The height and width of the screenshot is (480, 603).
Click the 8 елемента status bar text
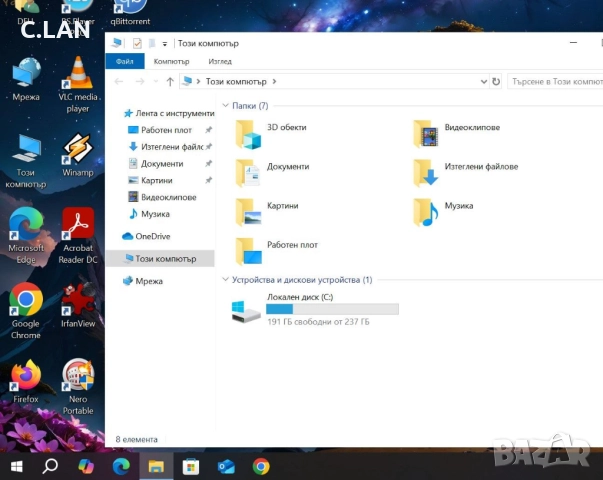(137, 439)
